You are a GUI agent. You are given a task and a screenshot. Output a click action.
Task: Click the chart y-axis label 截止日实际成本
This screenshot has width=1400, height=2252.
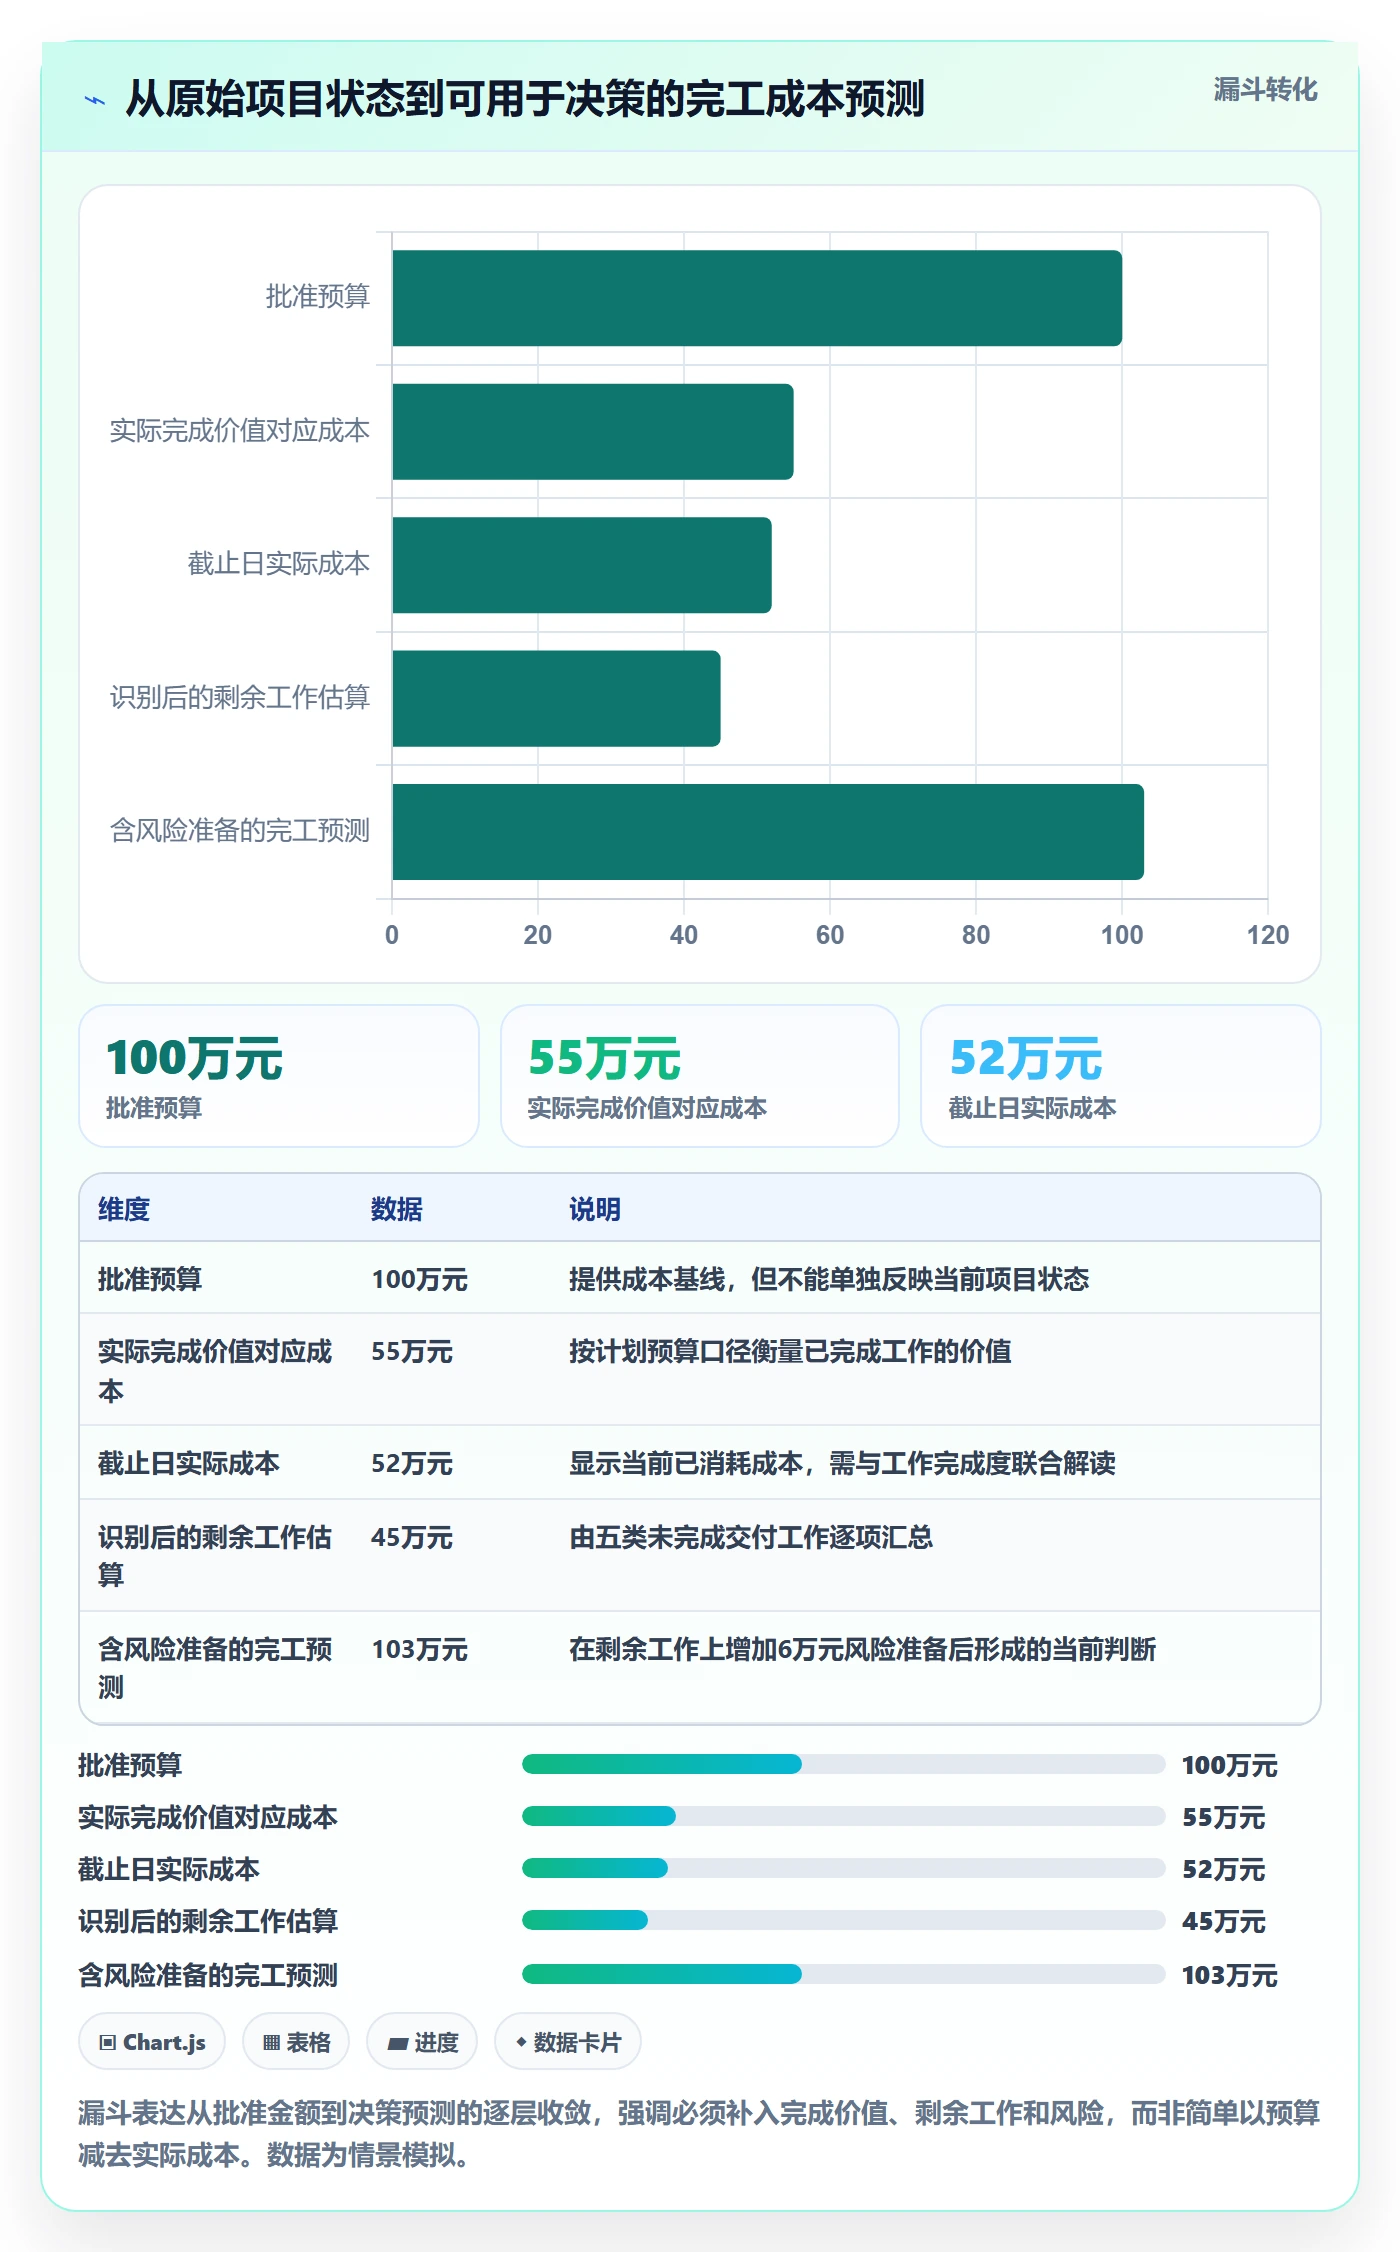[279, 564]
